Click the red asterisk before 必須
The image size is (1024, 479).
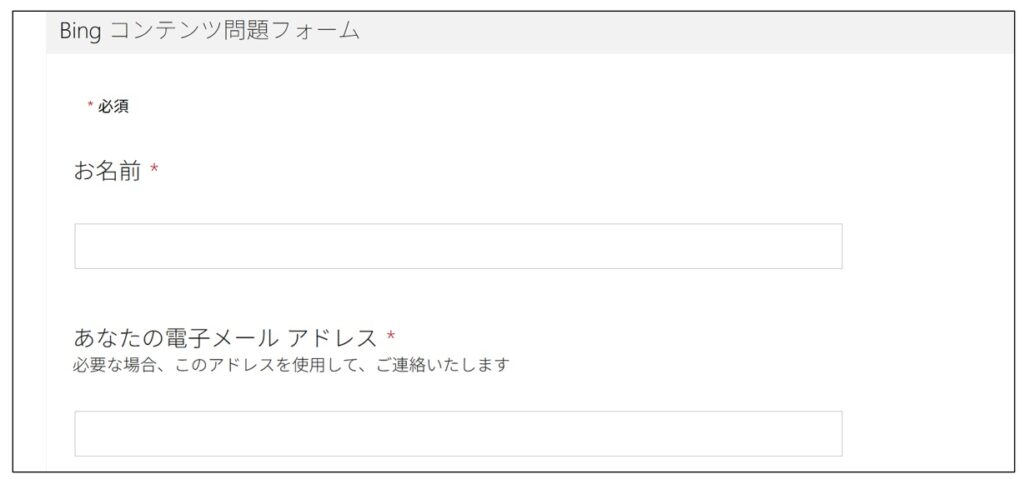click(90, 106)
